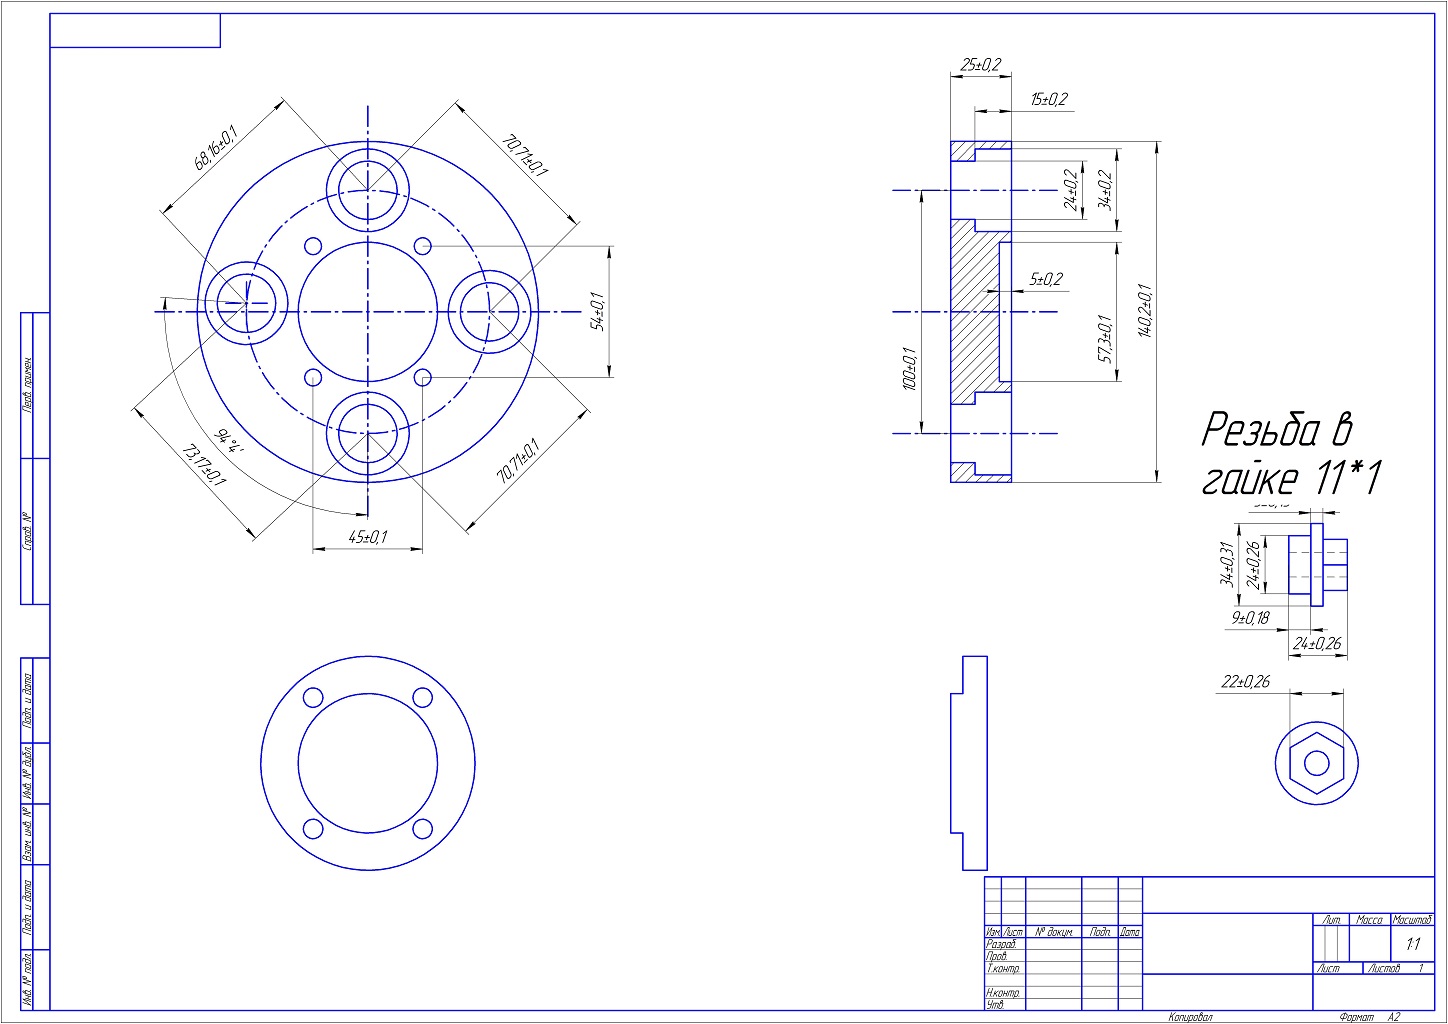Viewport: 1448px width, 1024px height.
Task: Click the empty revision box at top-left corner
Action: (135, 30)
